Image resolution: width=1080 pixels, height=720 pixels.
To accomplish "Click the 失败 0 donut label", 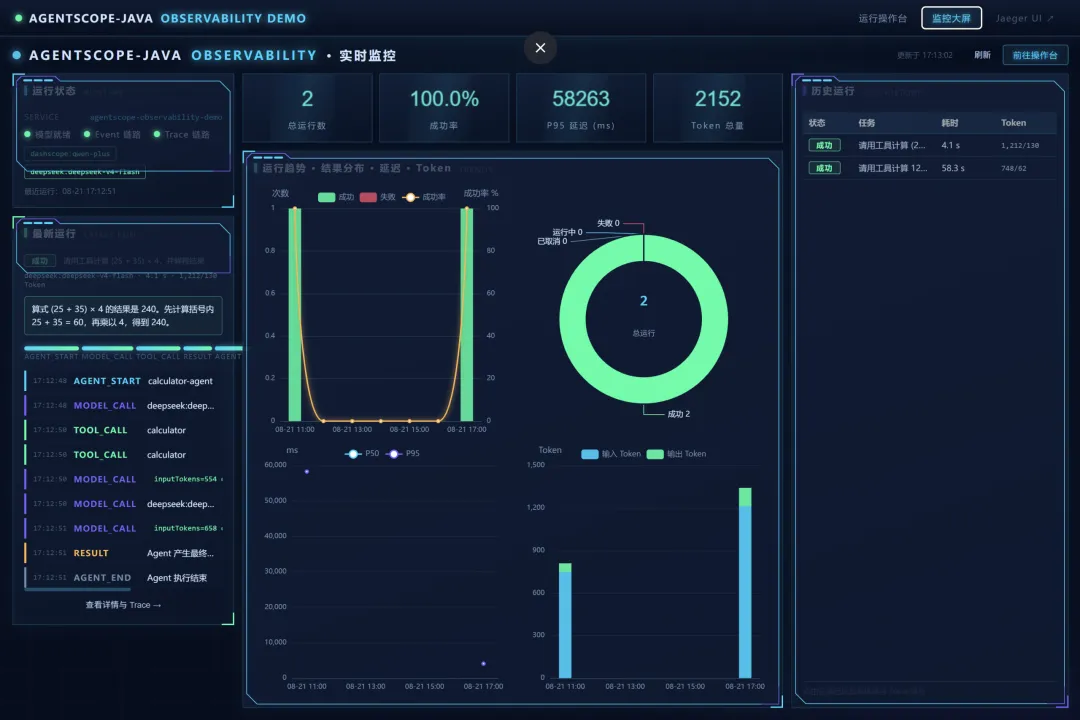I will (x=608, y=223).
